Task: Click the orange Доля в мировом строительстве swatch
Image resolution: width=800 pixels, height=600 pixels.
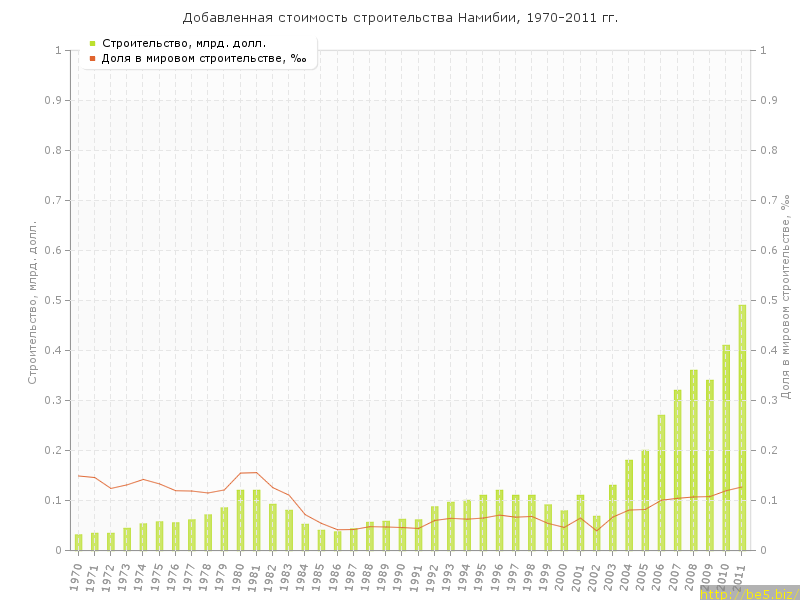Action: pyautogui.click(x=92, y=58)
